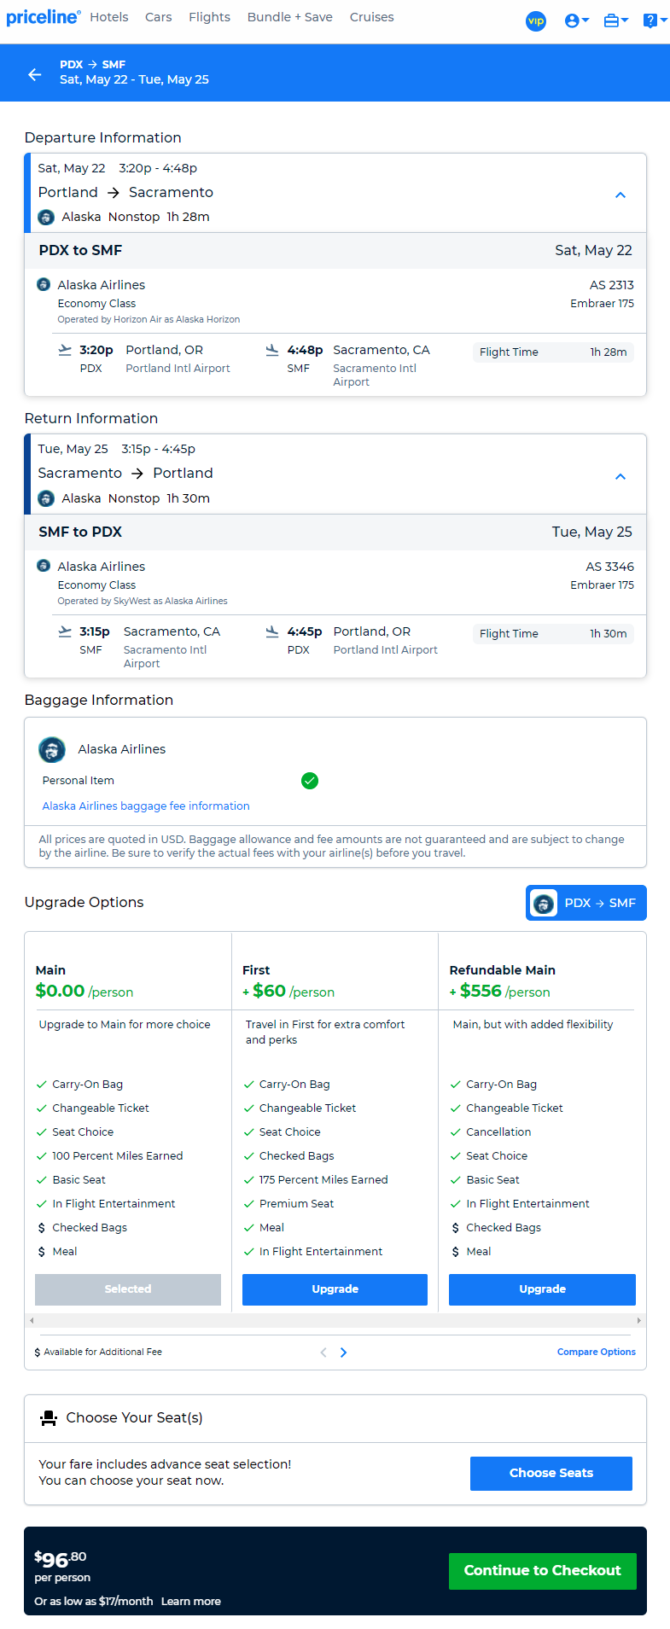Go back with the left arrow icon
This screenshot has height=1629, width=670.
(35, 74)
